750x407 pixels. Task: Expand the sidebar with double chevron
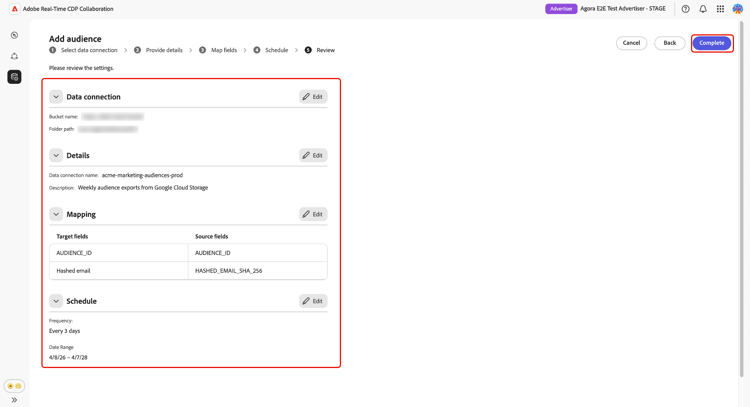click(14, 400)
